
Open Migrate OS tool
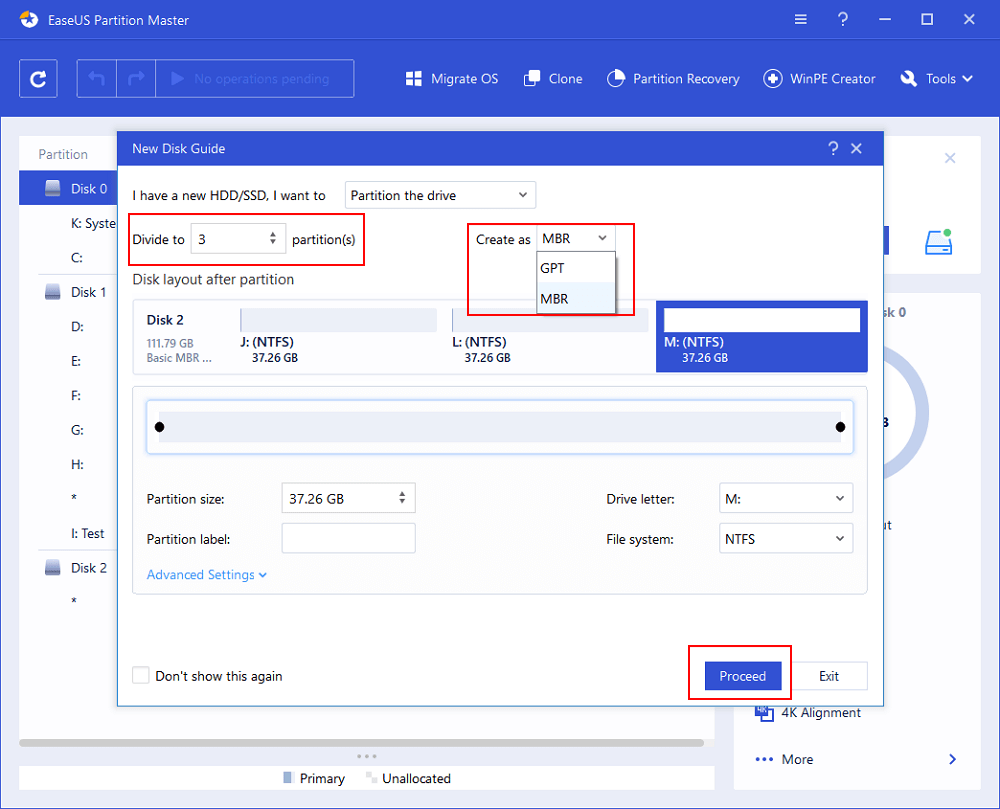coord(452,79)
